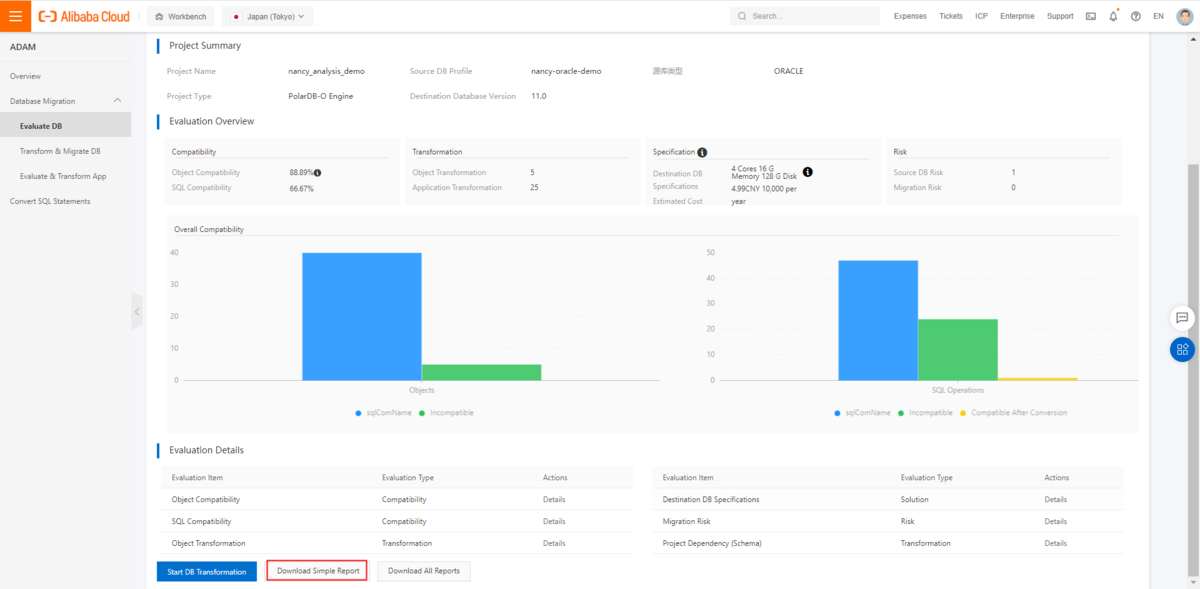Click the green SQL Operations bar
The height and width of the screenshot is (589, 1200).
tap(958, 349)
